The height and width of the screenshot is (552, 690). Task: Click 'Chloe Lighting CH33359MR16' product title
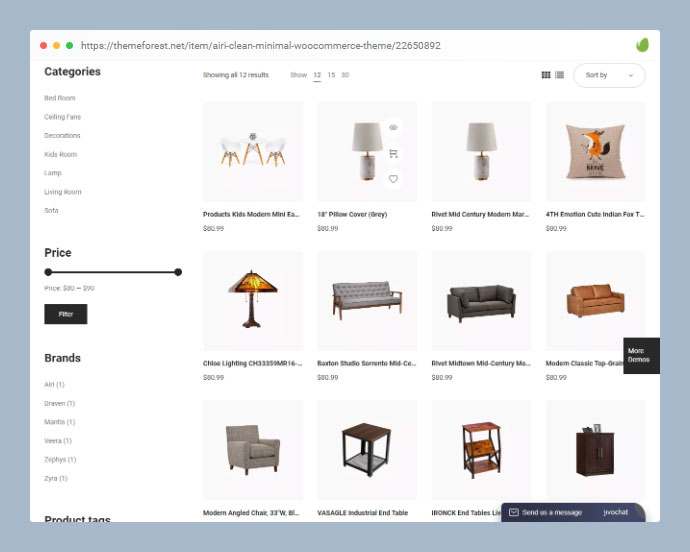tap(253, 363)
